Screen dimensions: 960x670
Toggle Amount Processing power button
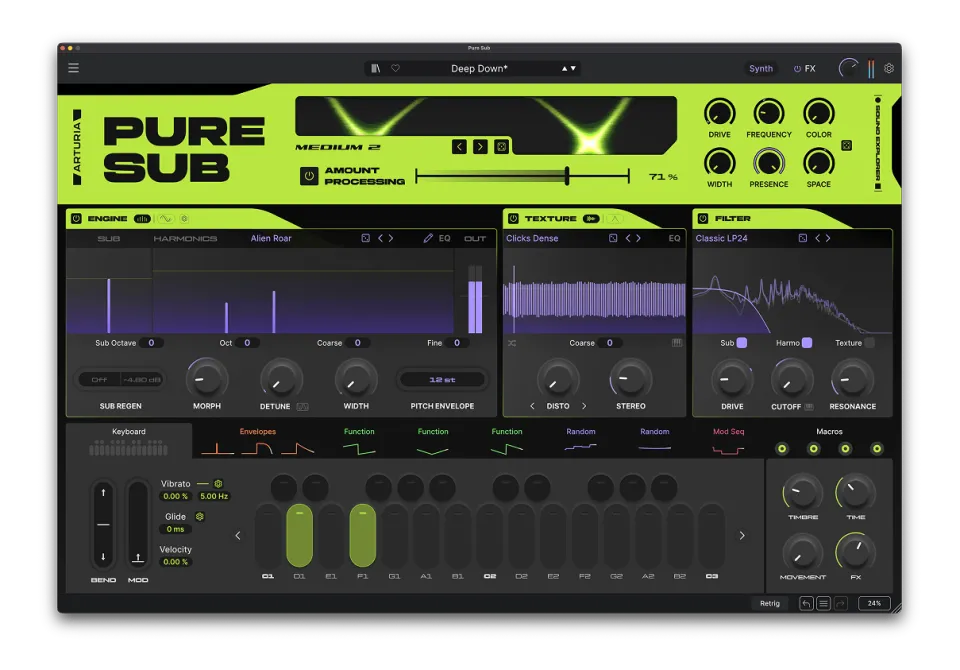pyautogui.click(x=309, y=176)
